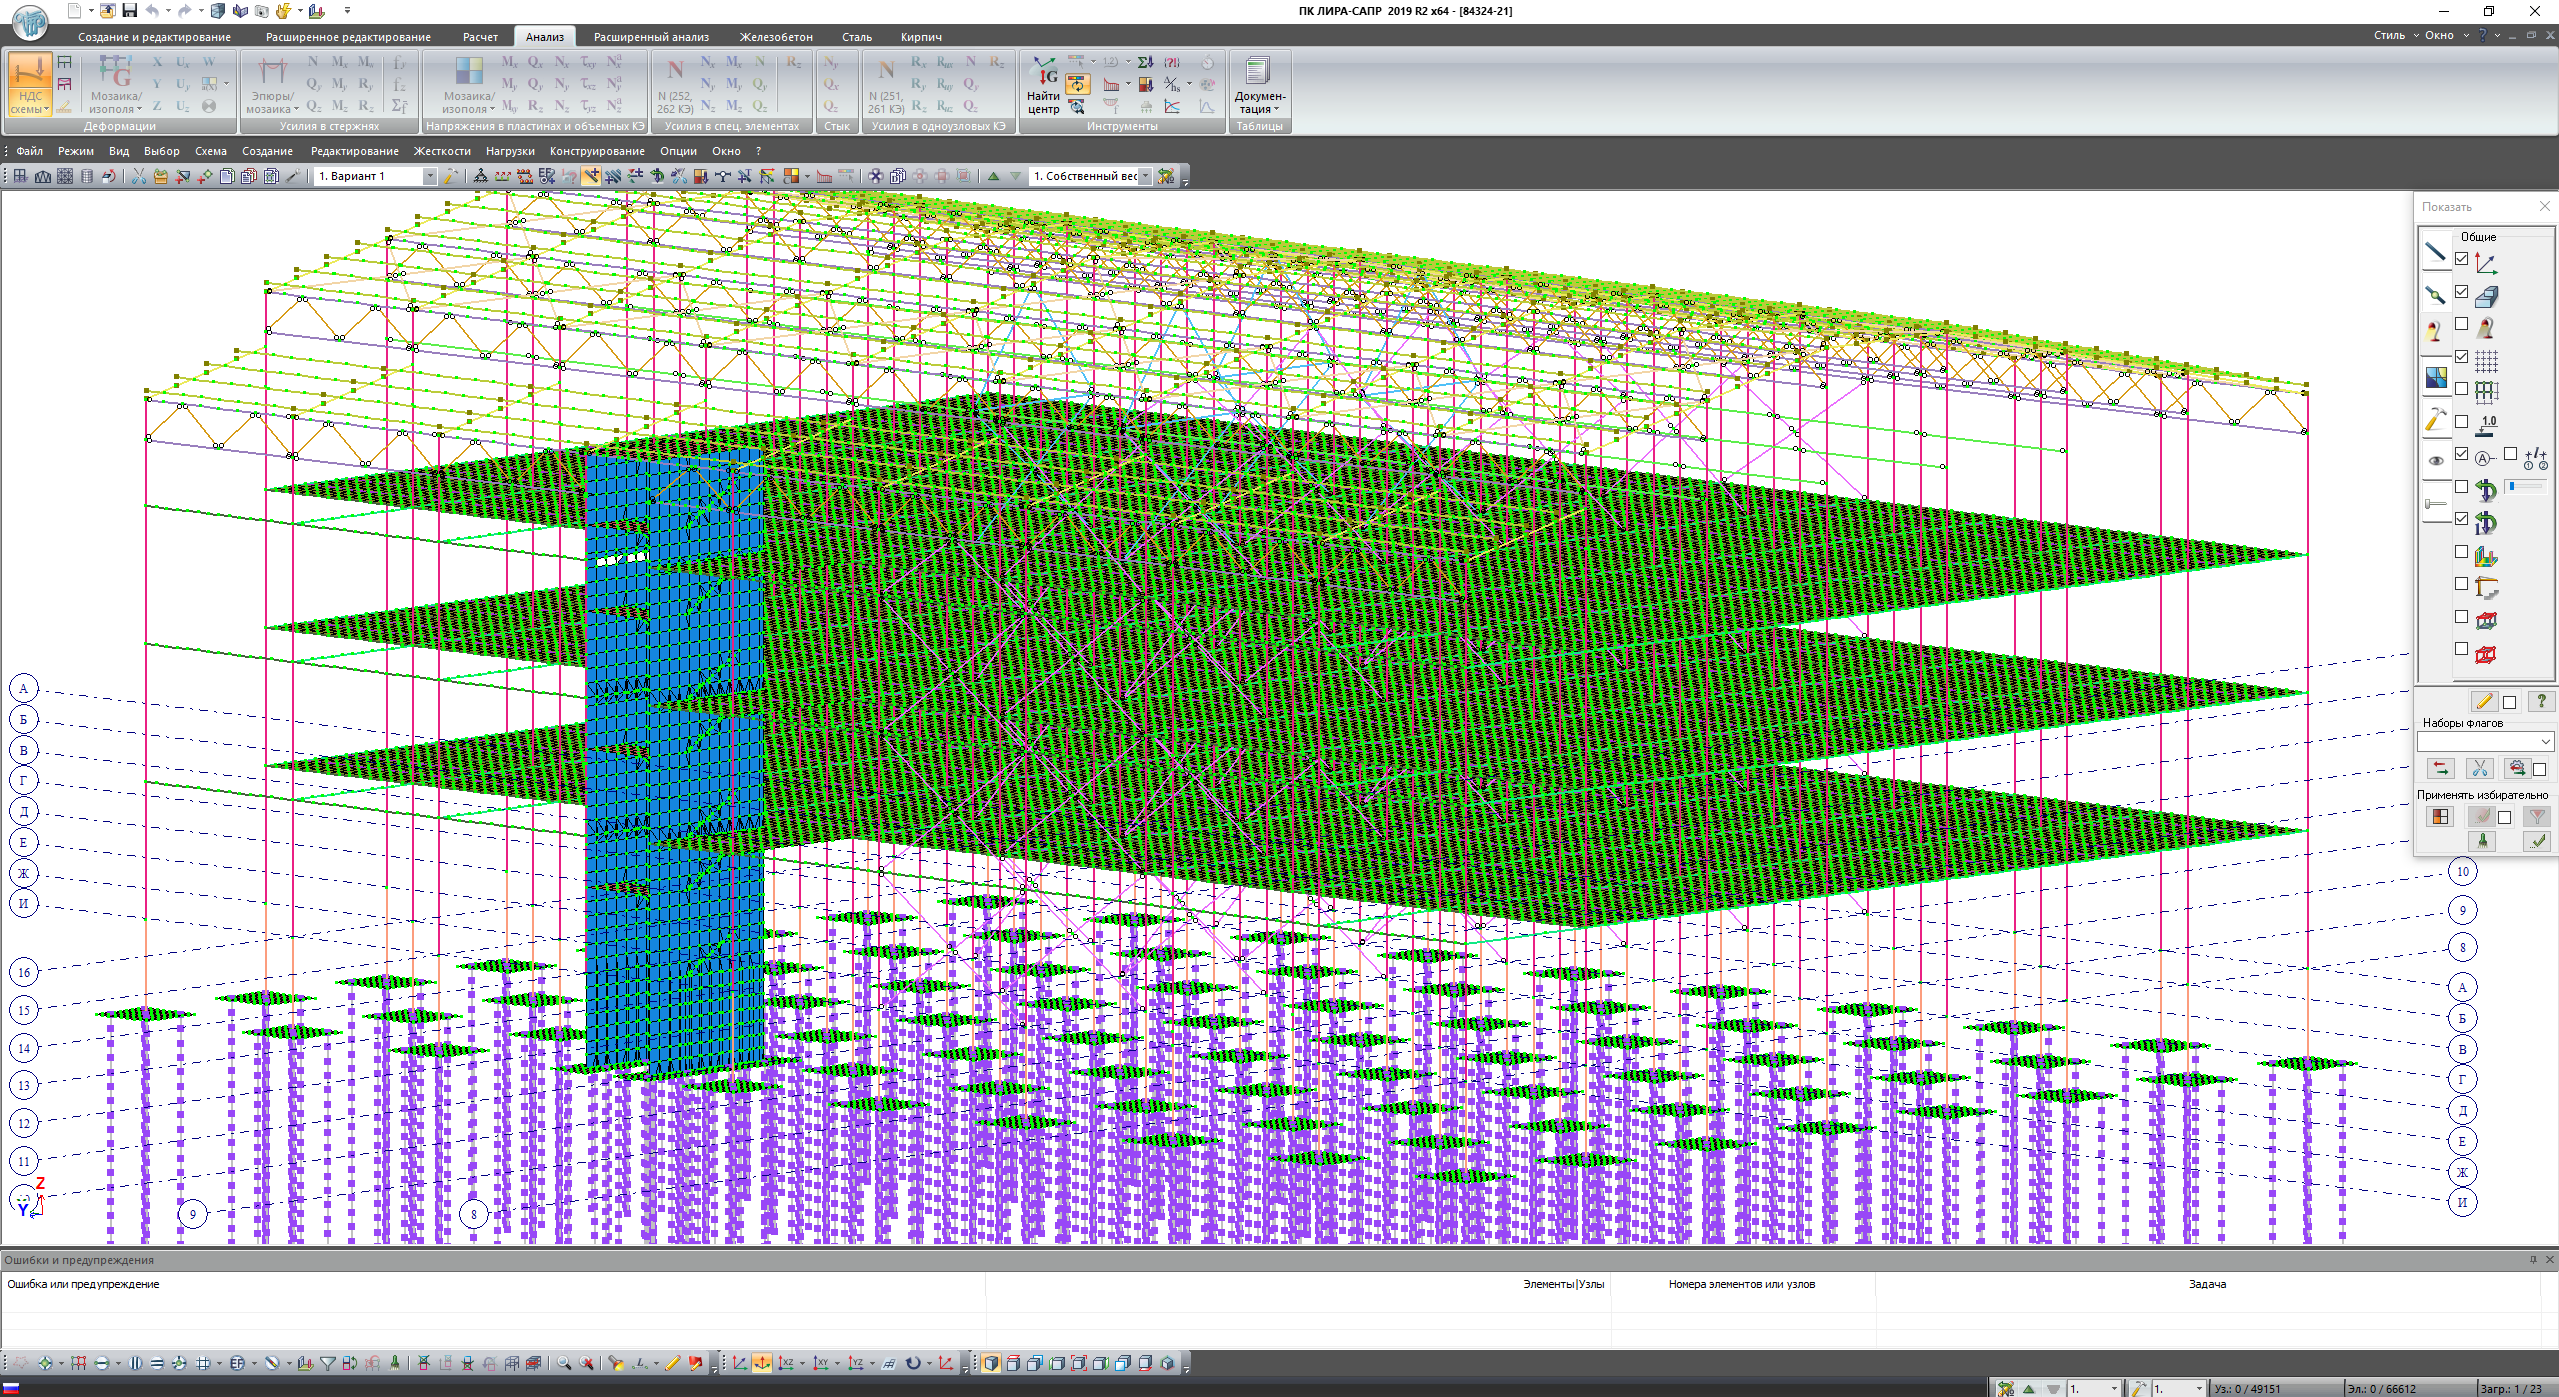Click the Стиль button in title area
This screenshot has height=1397, width=2559.
(2389, 35)
